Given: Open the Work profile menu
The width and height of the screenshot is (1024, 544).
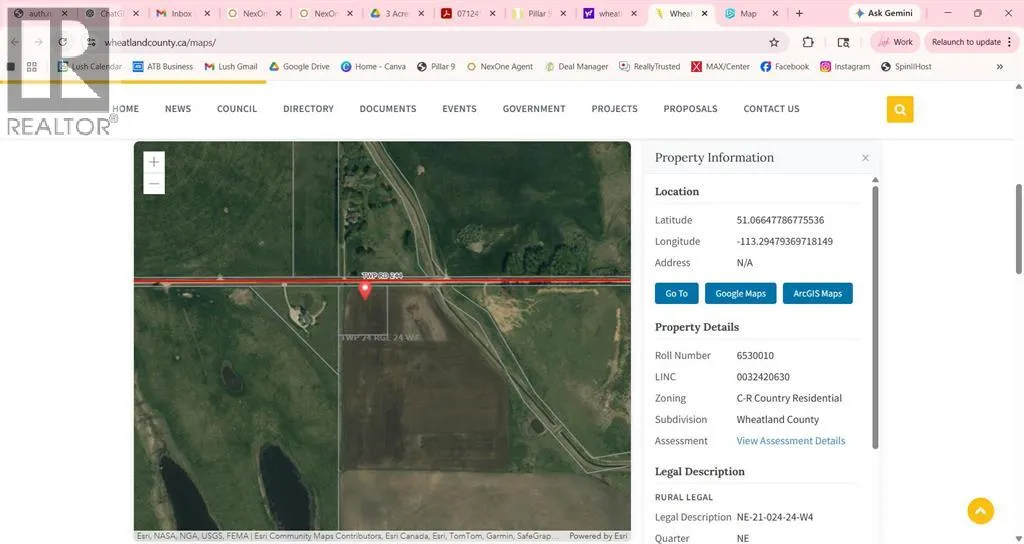Looking at the screenshot, I should point(895,42).
